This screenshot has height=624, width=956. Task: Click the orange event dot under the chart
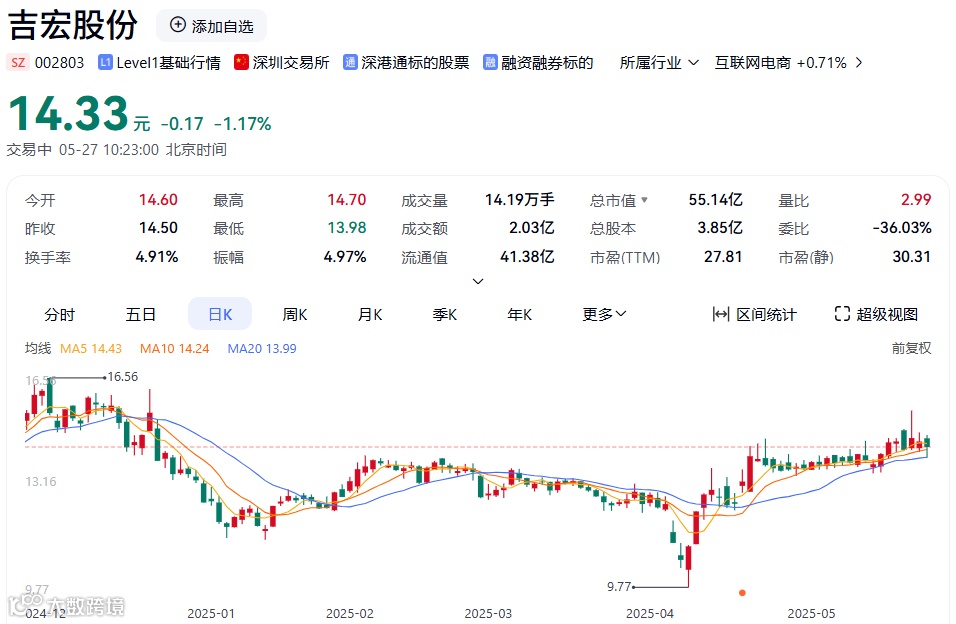(x=742, y=592)
